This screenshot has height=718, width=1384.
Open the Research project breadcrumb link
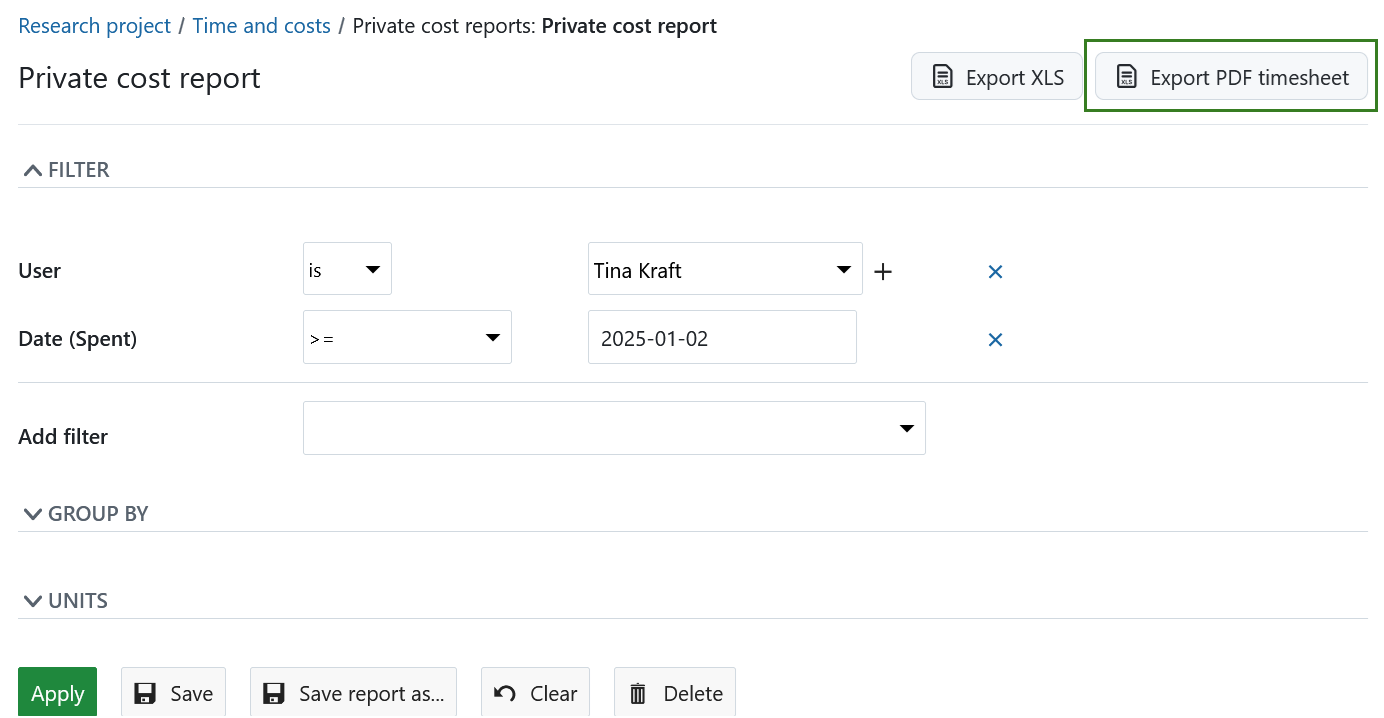coord(94,25)
